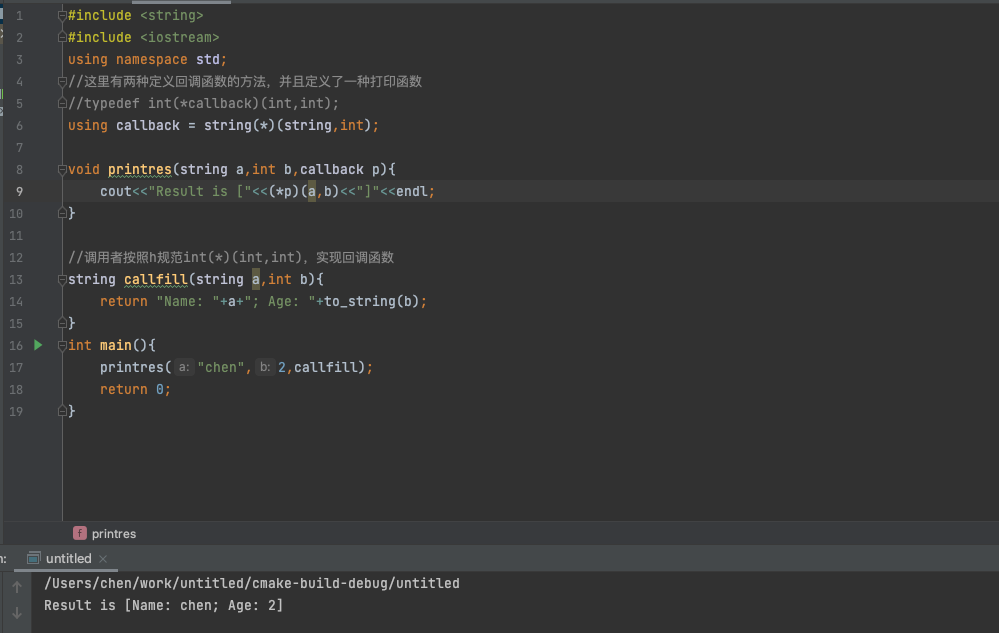
Task: Click line number 16 in the gutter
Action: coord(18,345)
